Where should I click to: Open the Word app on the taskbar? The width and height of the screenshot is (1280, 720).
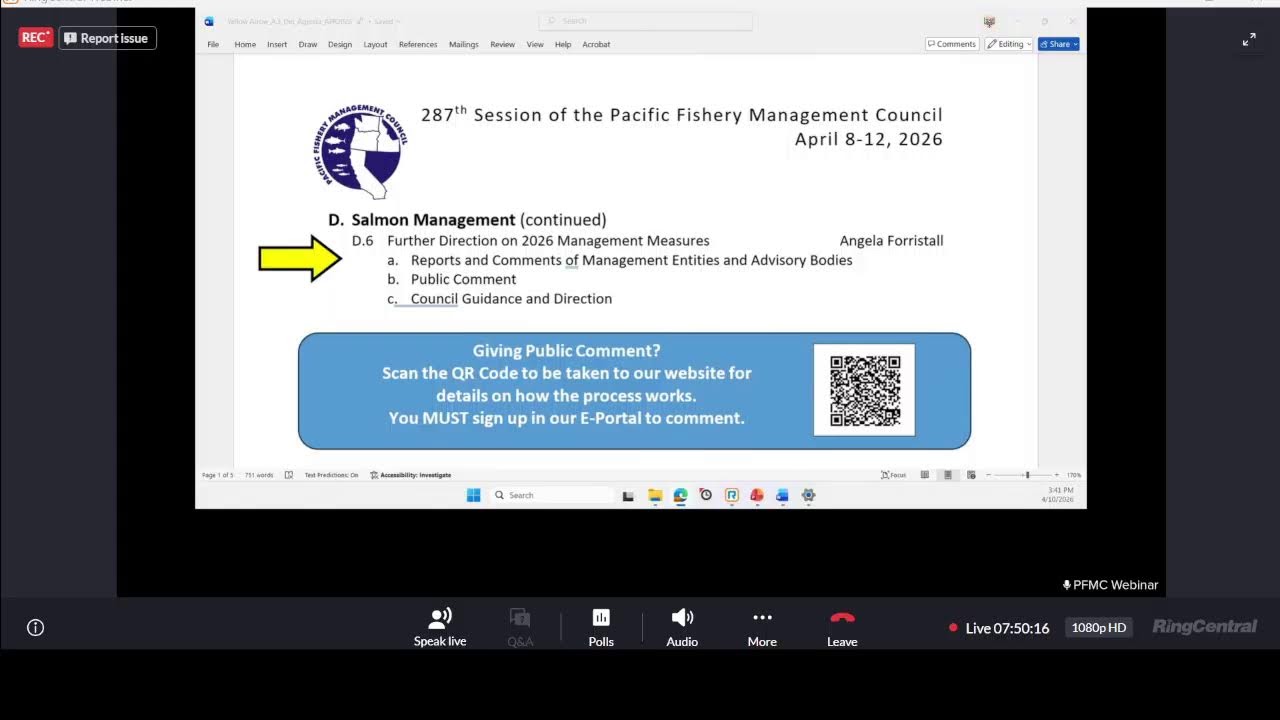[782, 495]
